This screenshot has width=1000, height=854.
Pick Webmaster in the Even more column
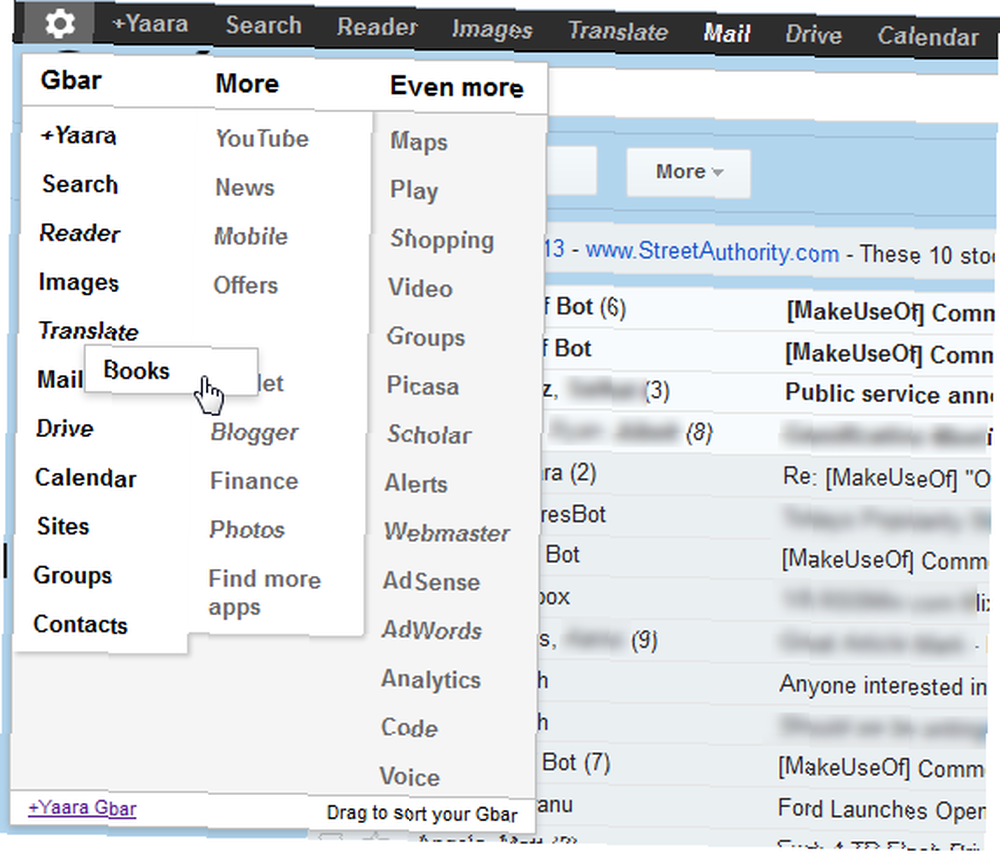click(446, 533)
